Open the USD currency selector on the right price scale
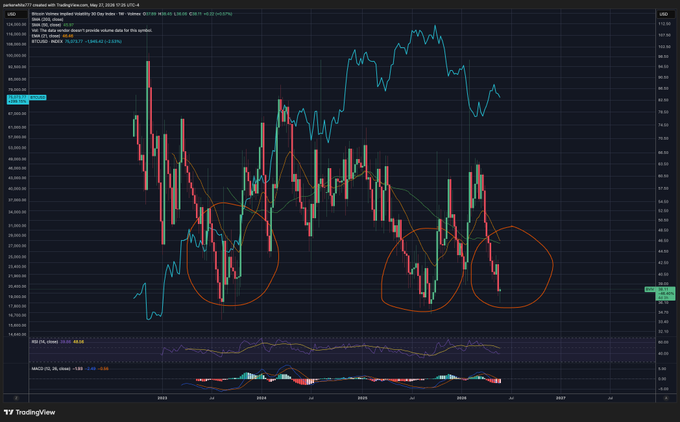The image size is (680, 422). tap(664, 14)
